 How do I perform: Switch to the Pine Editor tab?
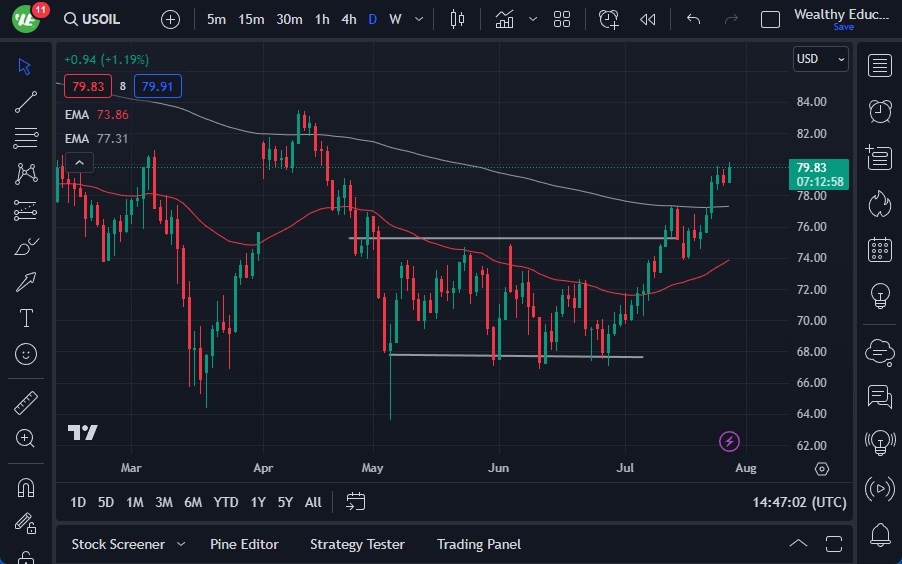click(x=244, y=544)
